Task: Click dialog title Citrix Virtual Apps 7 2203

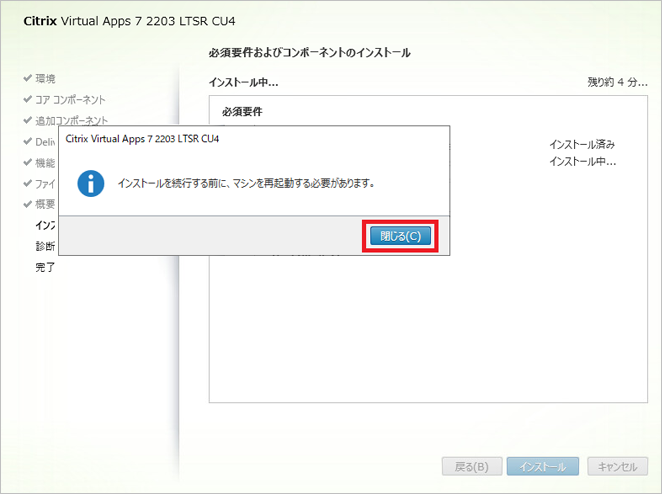Action: pos(142,138)
